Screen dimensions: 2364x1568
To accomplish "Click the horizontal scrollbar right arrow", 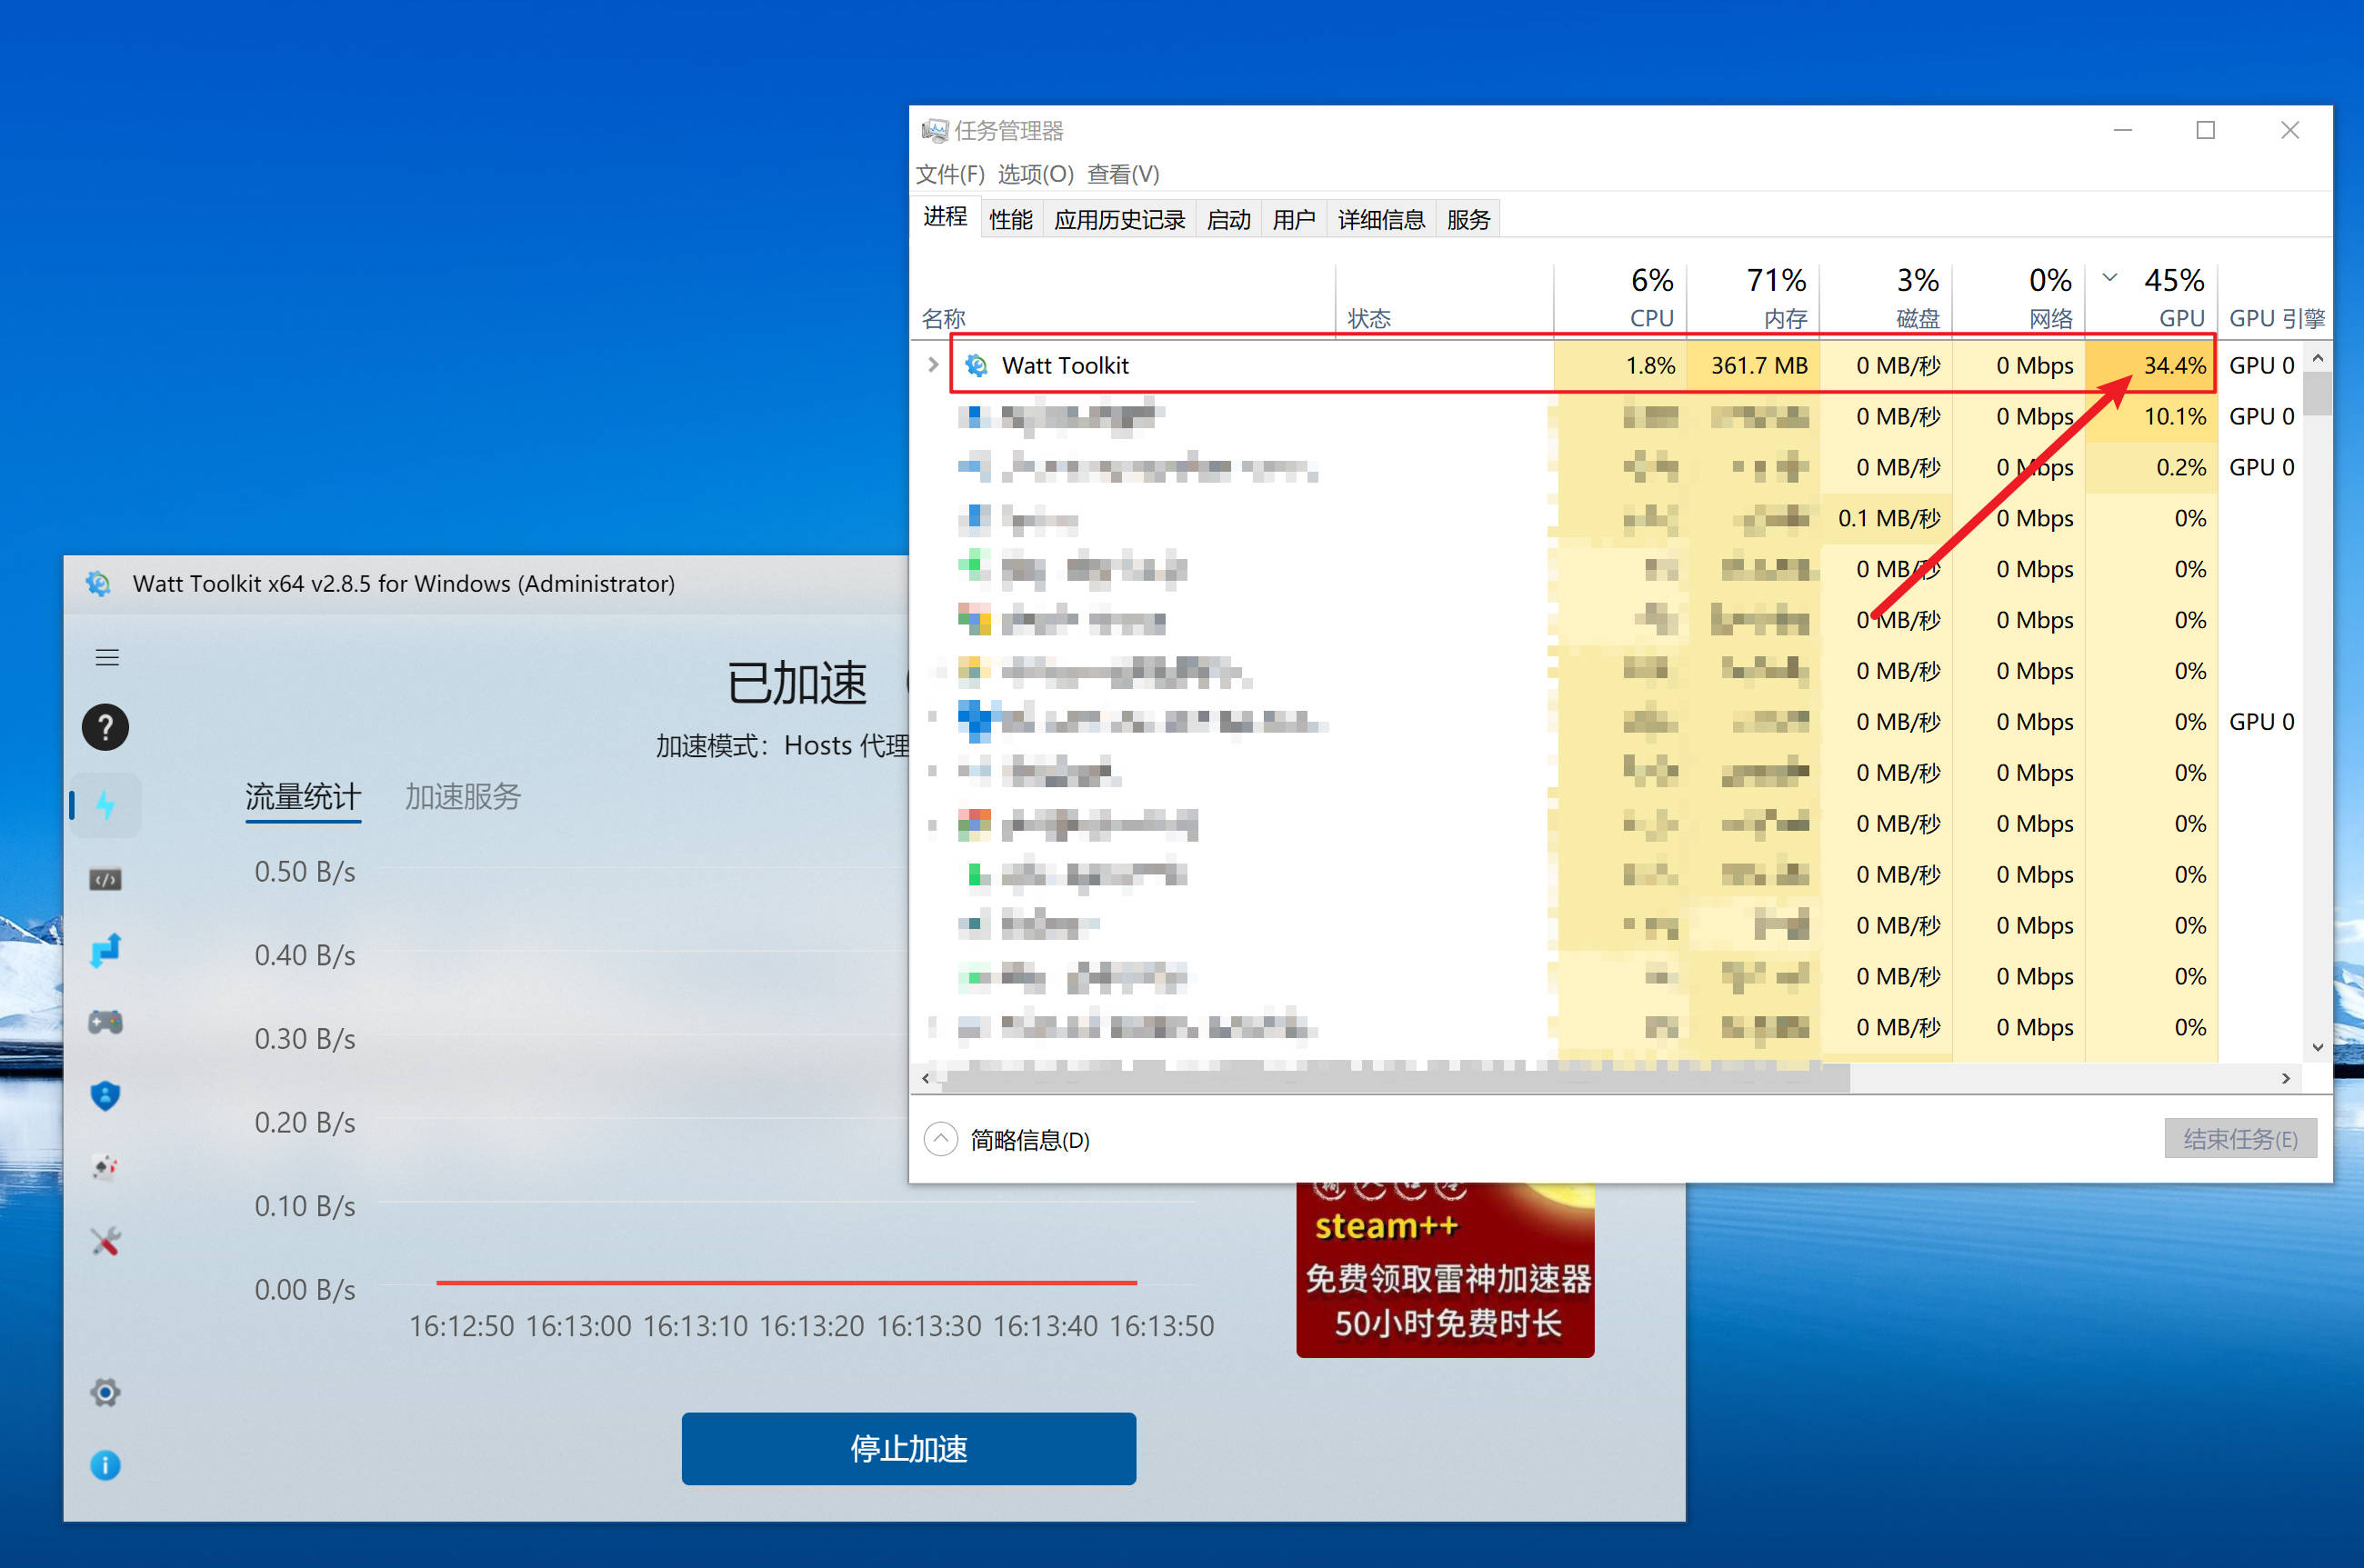I will click(2286, 1078).
